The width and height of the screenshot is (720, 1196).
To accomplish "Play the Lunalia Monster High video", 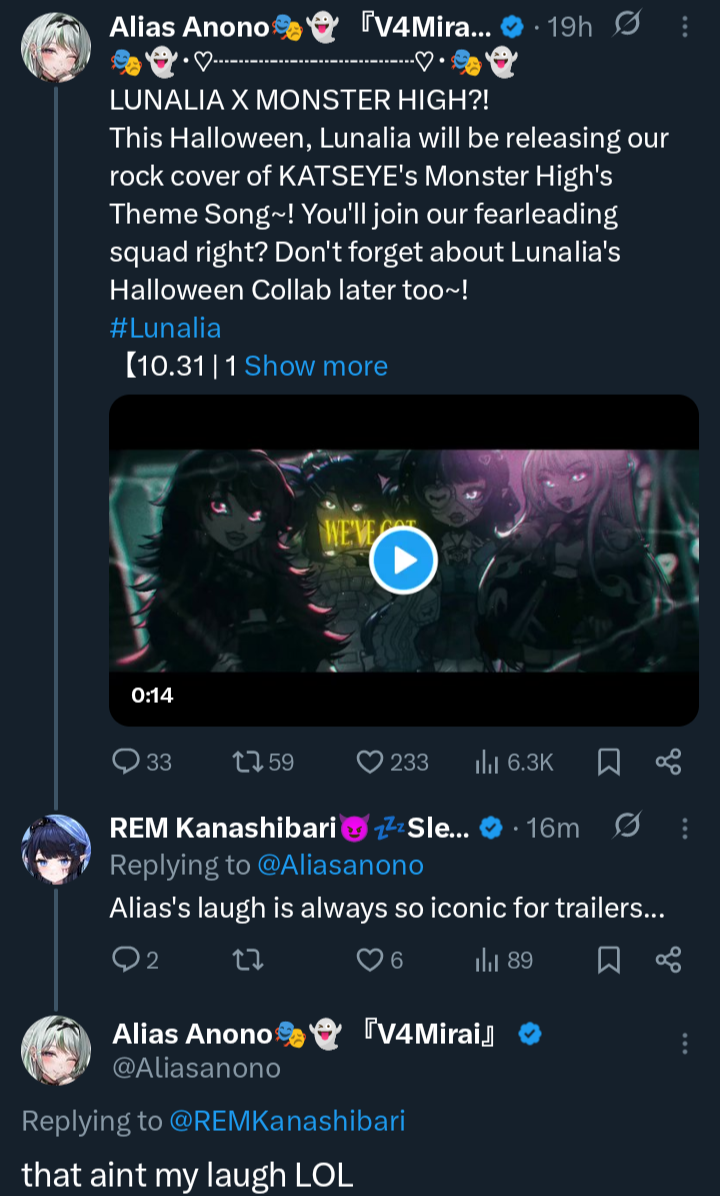I will tap(403, 561).
